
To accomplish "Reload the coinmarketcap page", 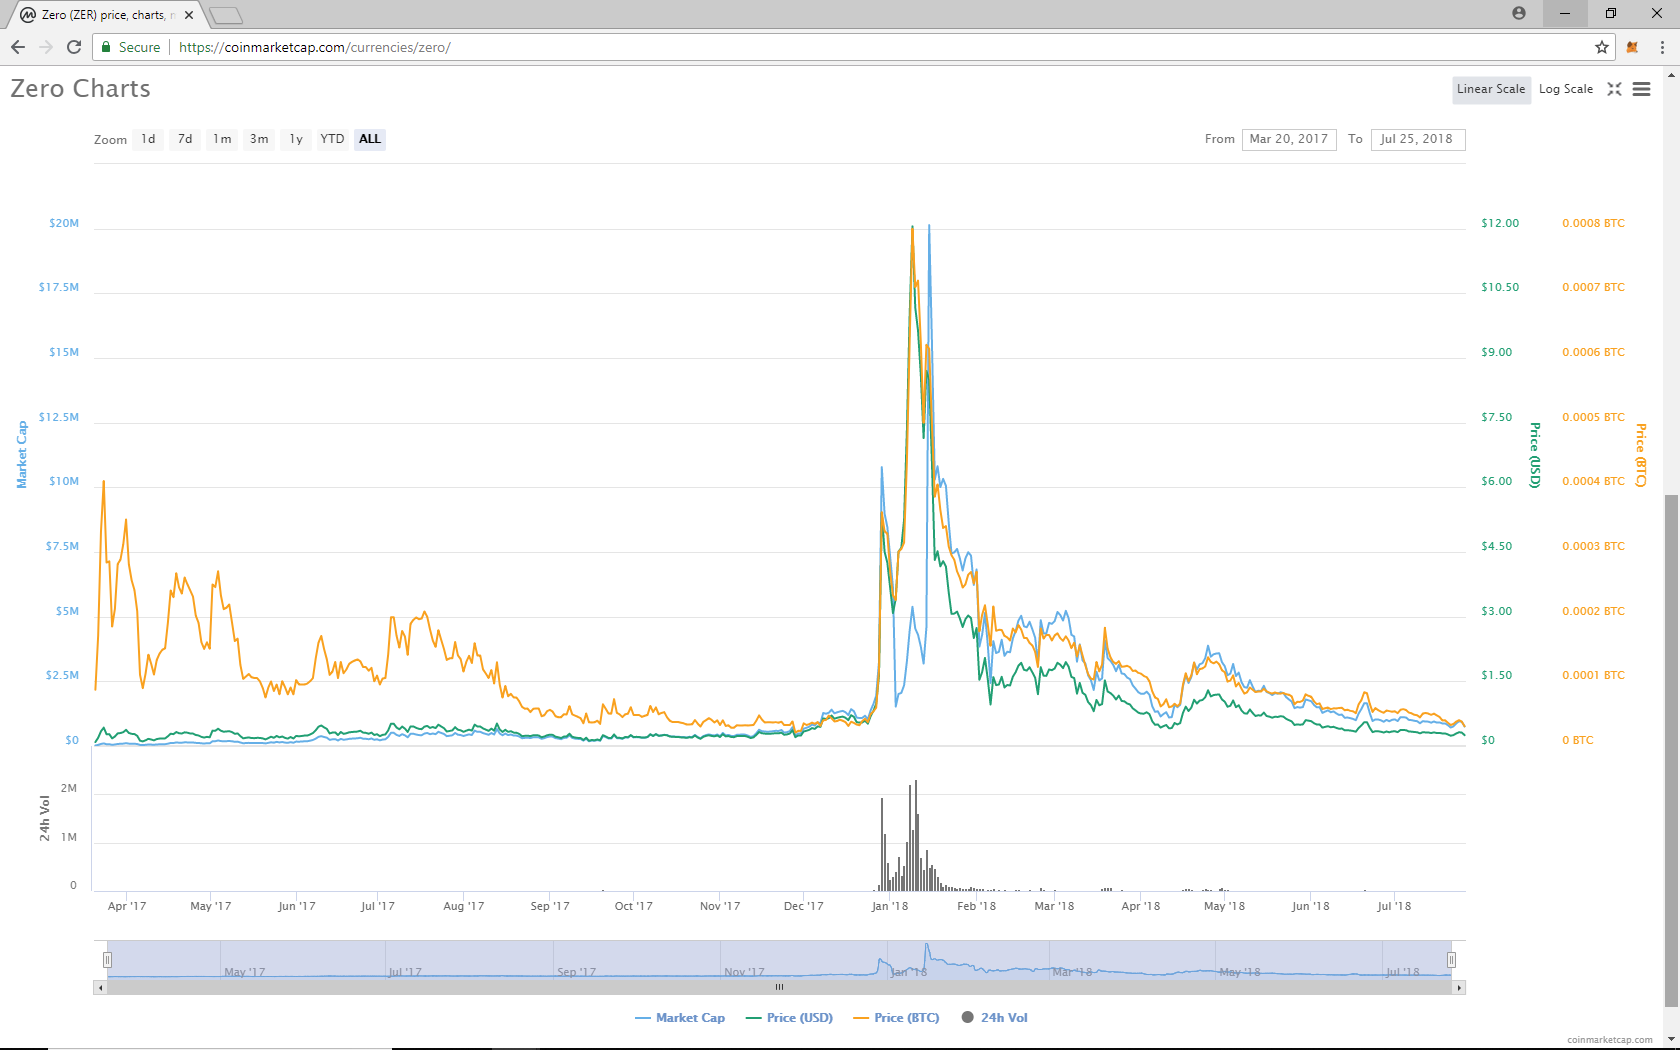I will coord(74,47).
